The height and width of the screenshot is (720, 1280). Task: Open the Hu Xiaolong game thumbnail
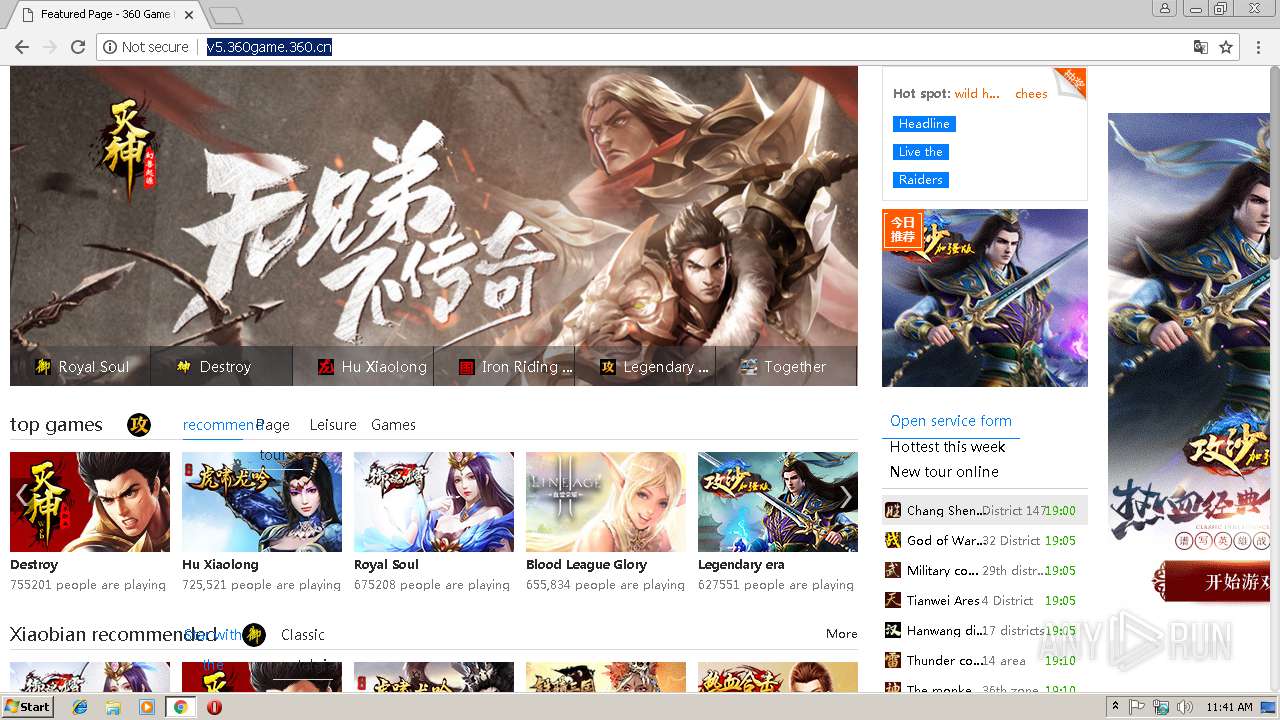pyautogui.click(x=262, y=502)
